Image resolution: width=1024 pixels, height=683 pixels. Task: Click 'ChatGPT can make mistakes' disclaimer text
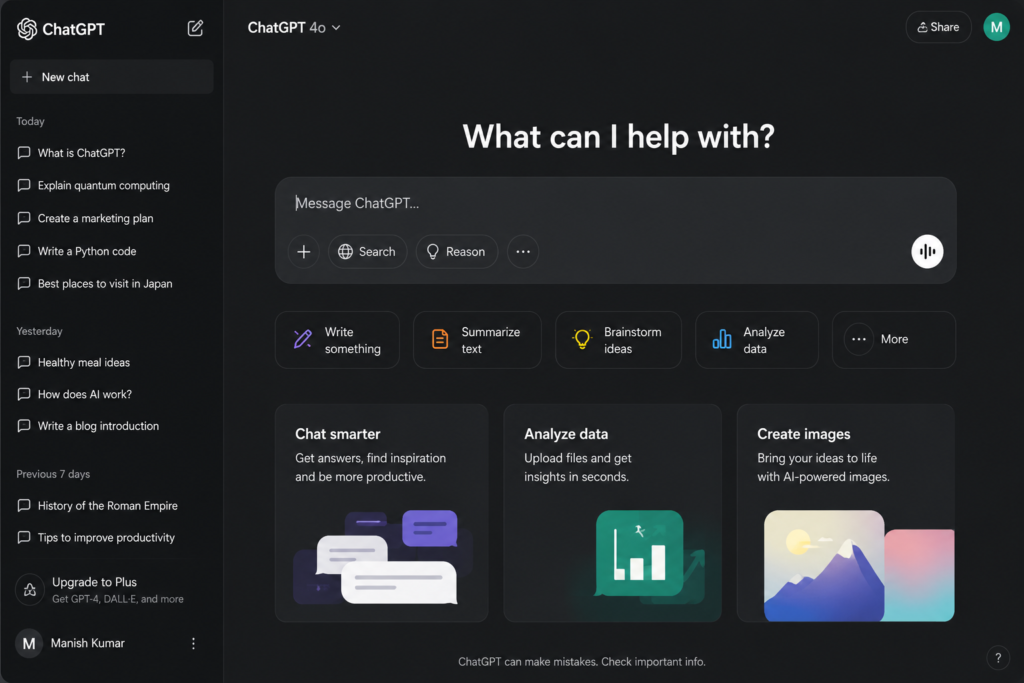coord(582,661)
